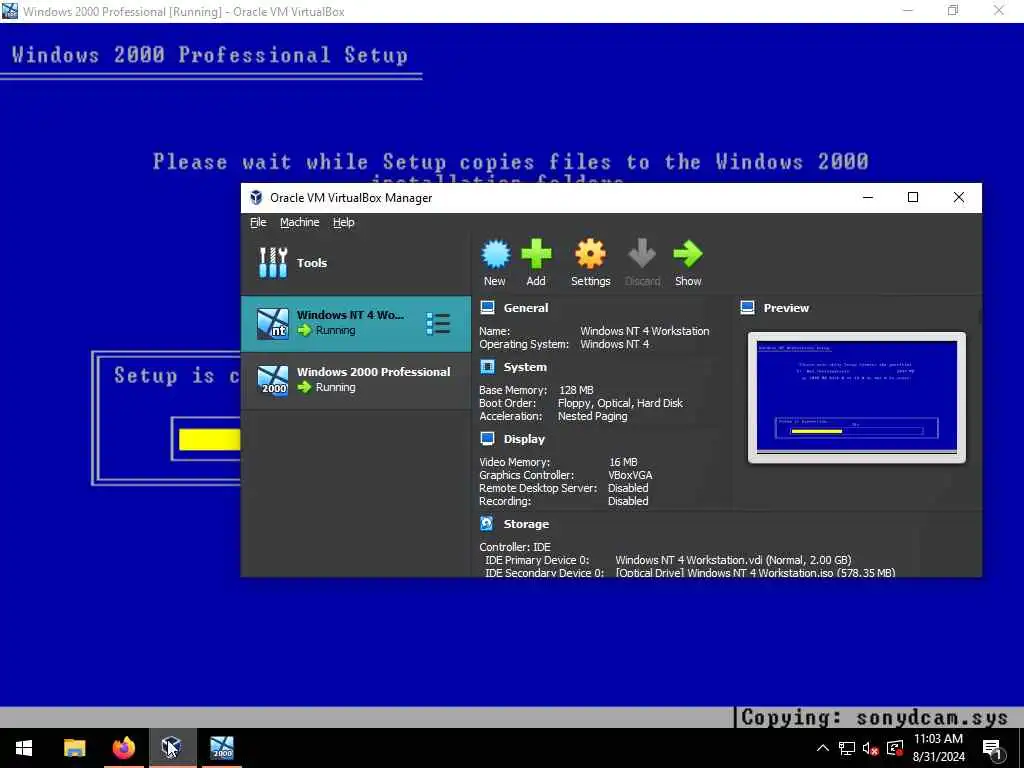The image size is (1024, 768).
Task: Click the System section heading
Action: (525, 367)
